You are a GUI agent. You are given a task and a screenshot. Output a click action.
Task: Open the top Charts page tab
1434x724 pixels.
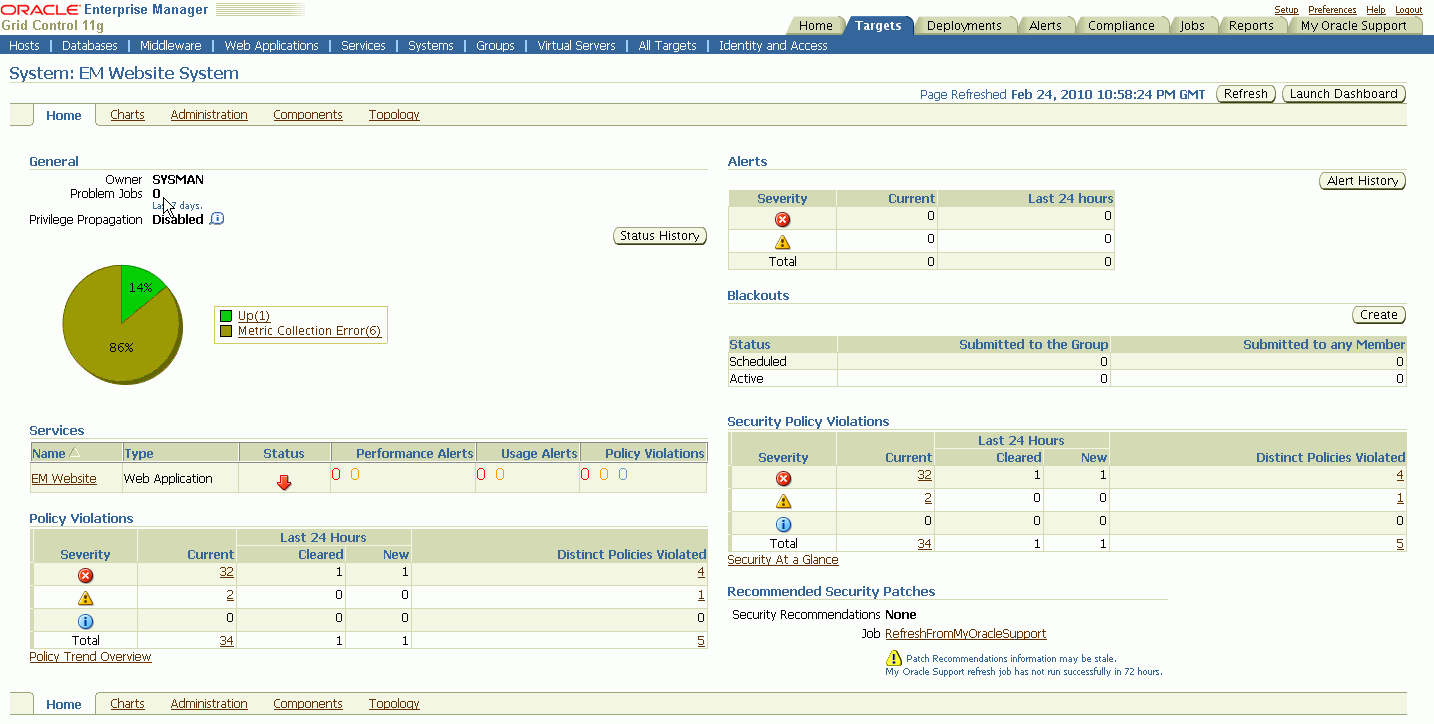point(127,115)
